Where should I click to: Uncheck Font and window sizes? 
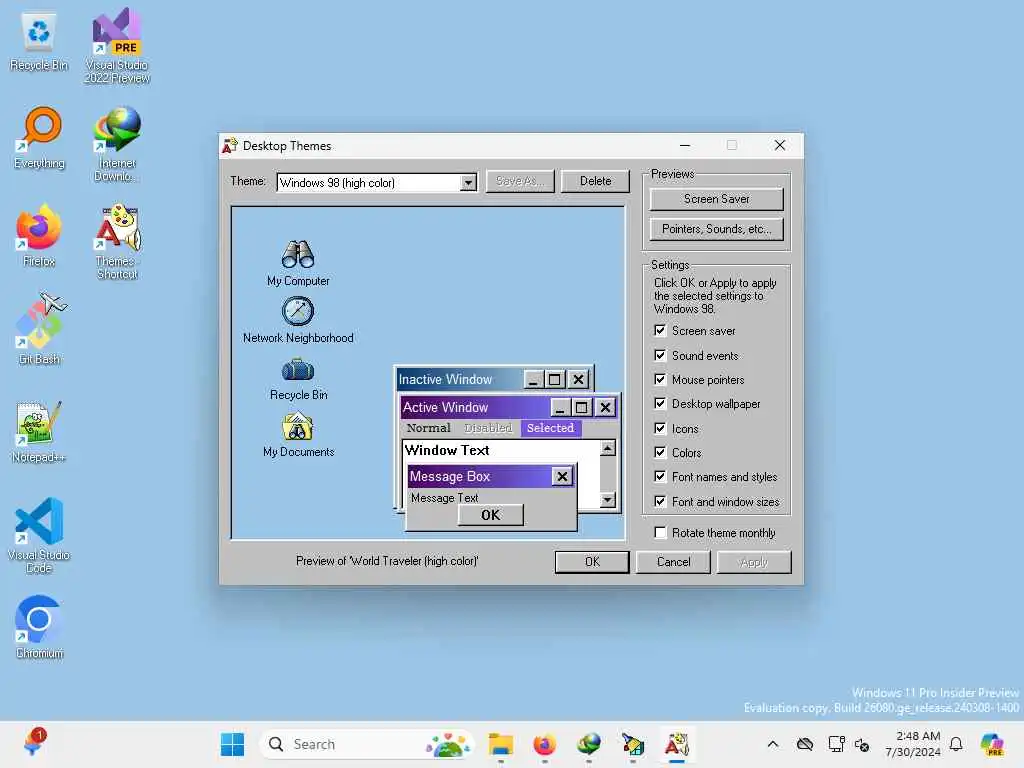pos(660,502)
